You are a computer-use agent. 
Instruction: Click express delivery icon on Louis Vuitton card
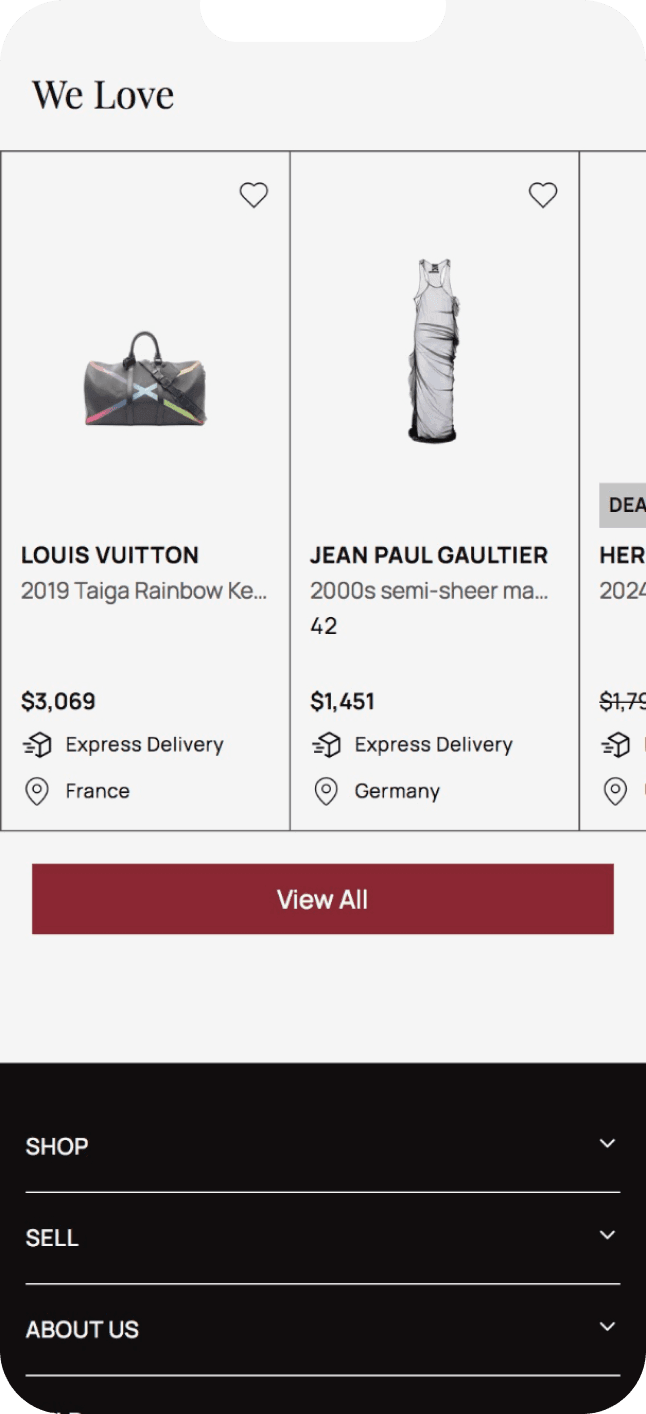(37, 745)
